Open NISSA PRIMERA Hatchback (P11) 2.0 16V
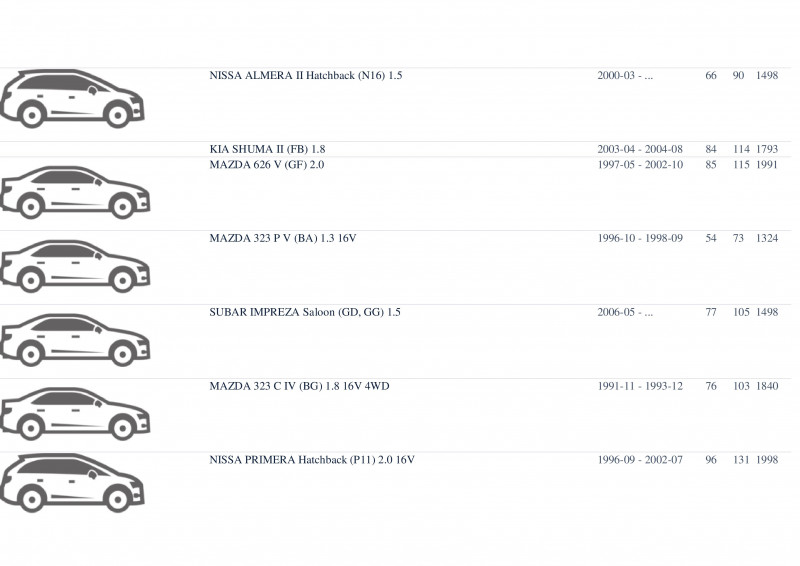 pyautogui.click(x=312, y=459)
